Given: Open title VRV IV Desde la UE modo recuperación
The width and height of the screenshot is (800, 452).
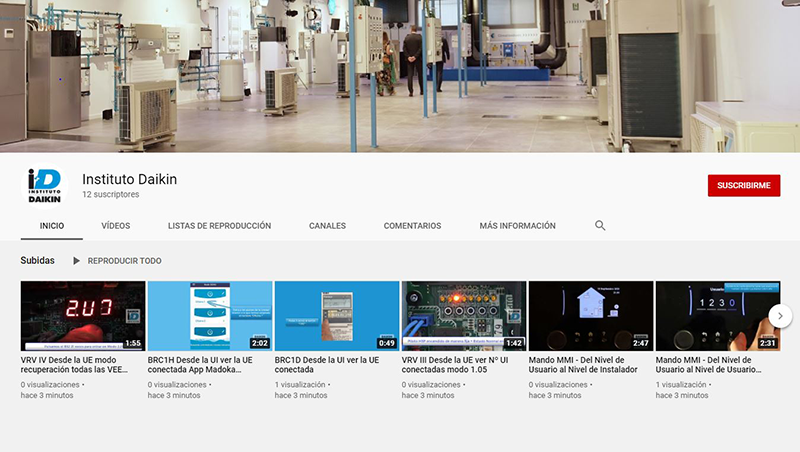Looking at the screenshot, I should point(74,365).
